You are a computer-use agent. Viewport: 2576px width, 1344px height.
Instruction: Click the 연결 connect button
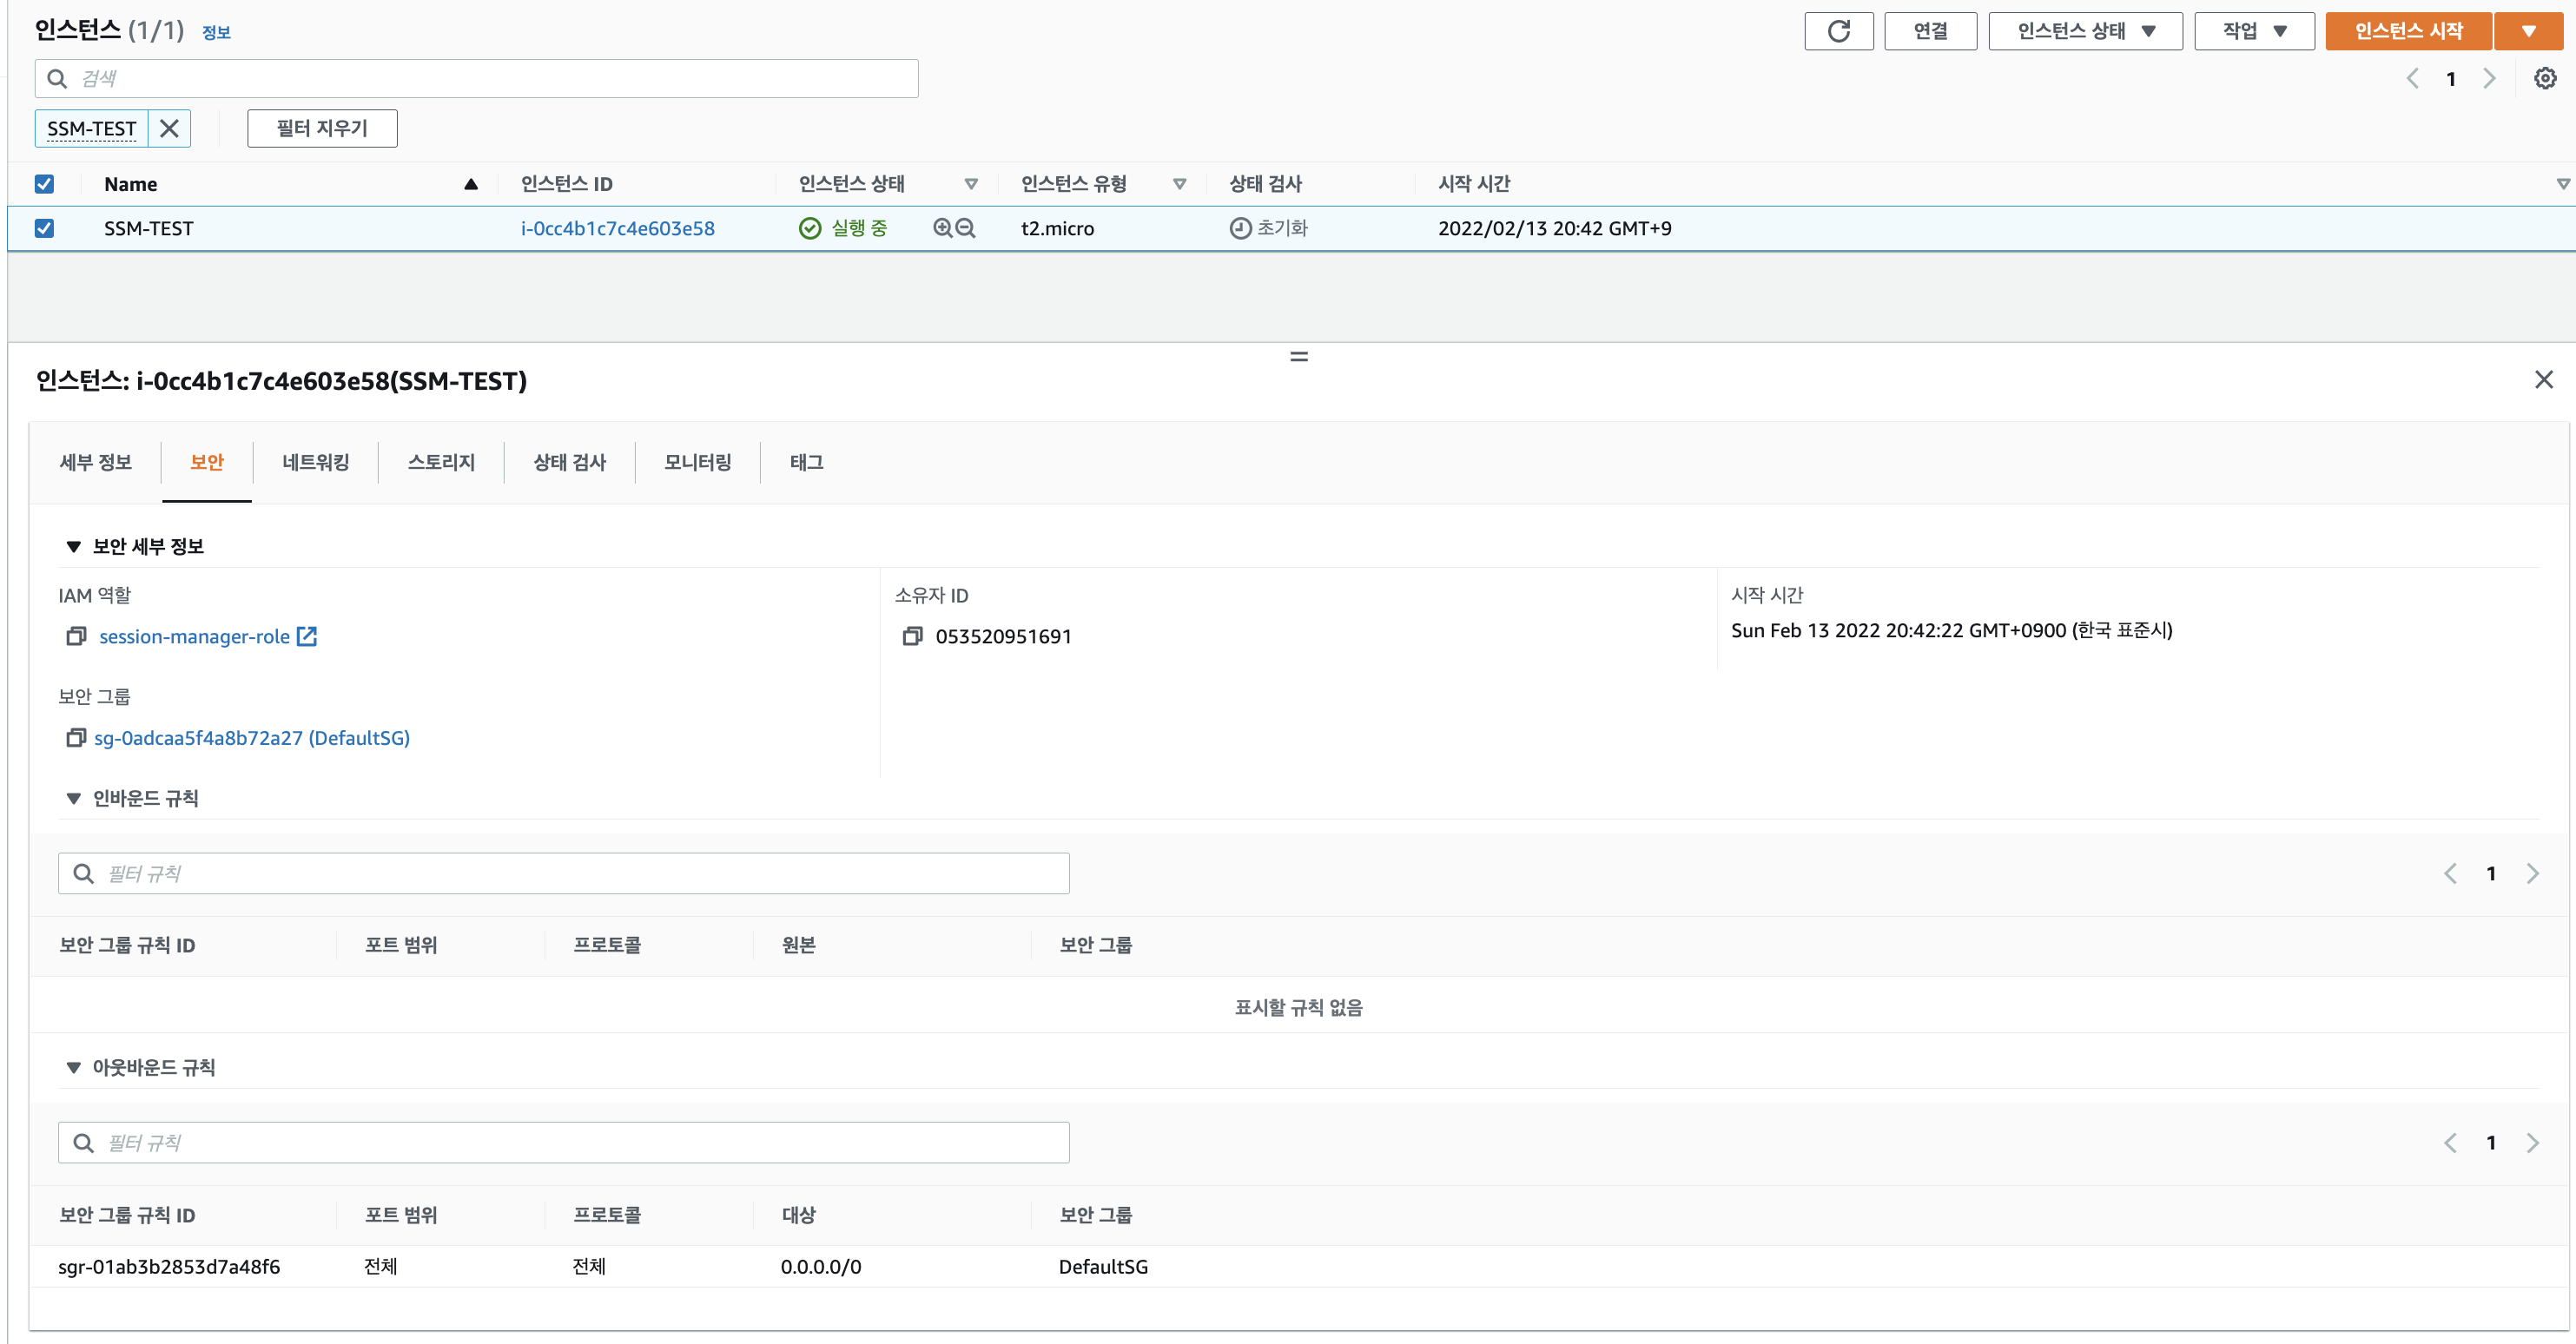1929,31
